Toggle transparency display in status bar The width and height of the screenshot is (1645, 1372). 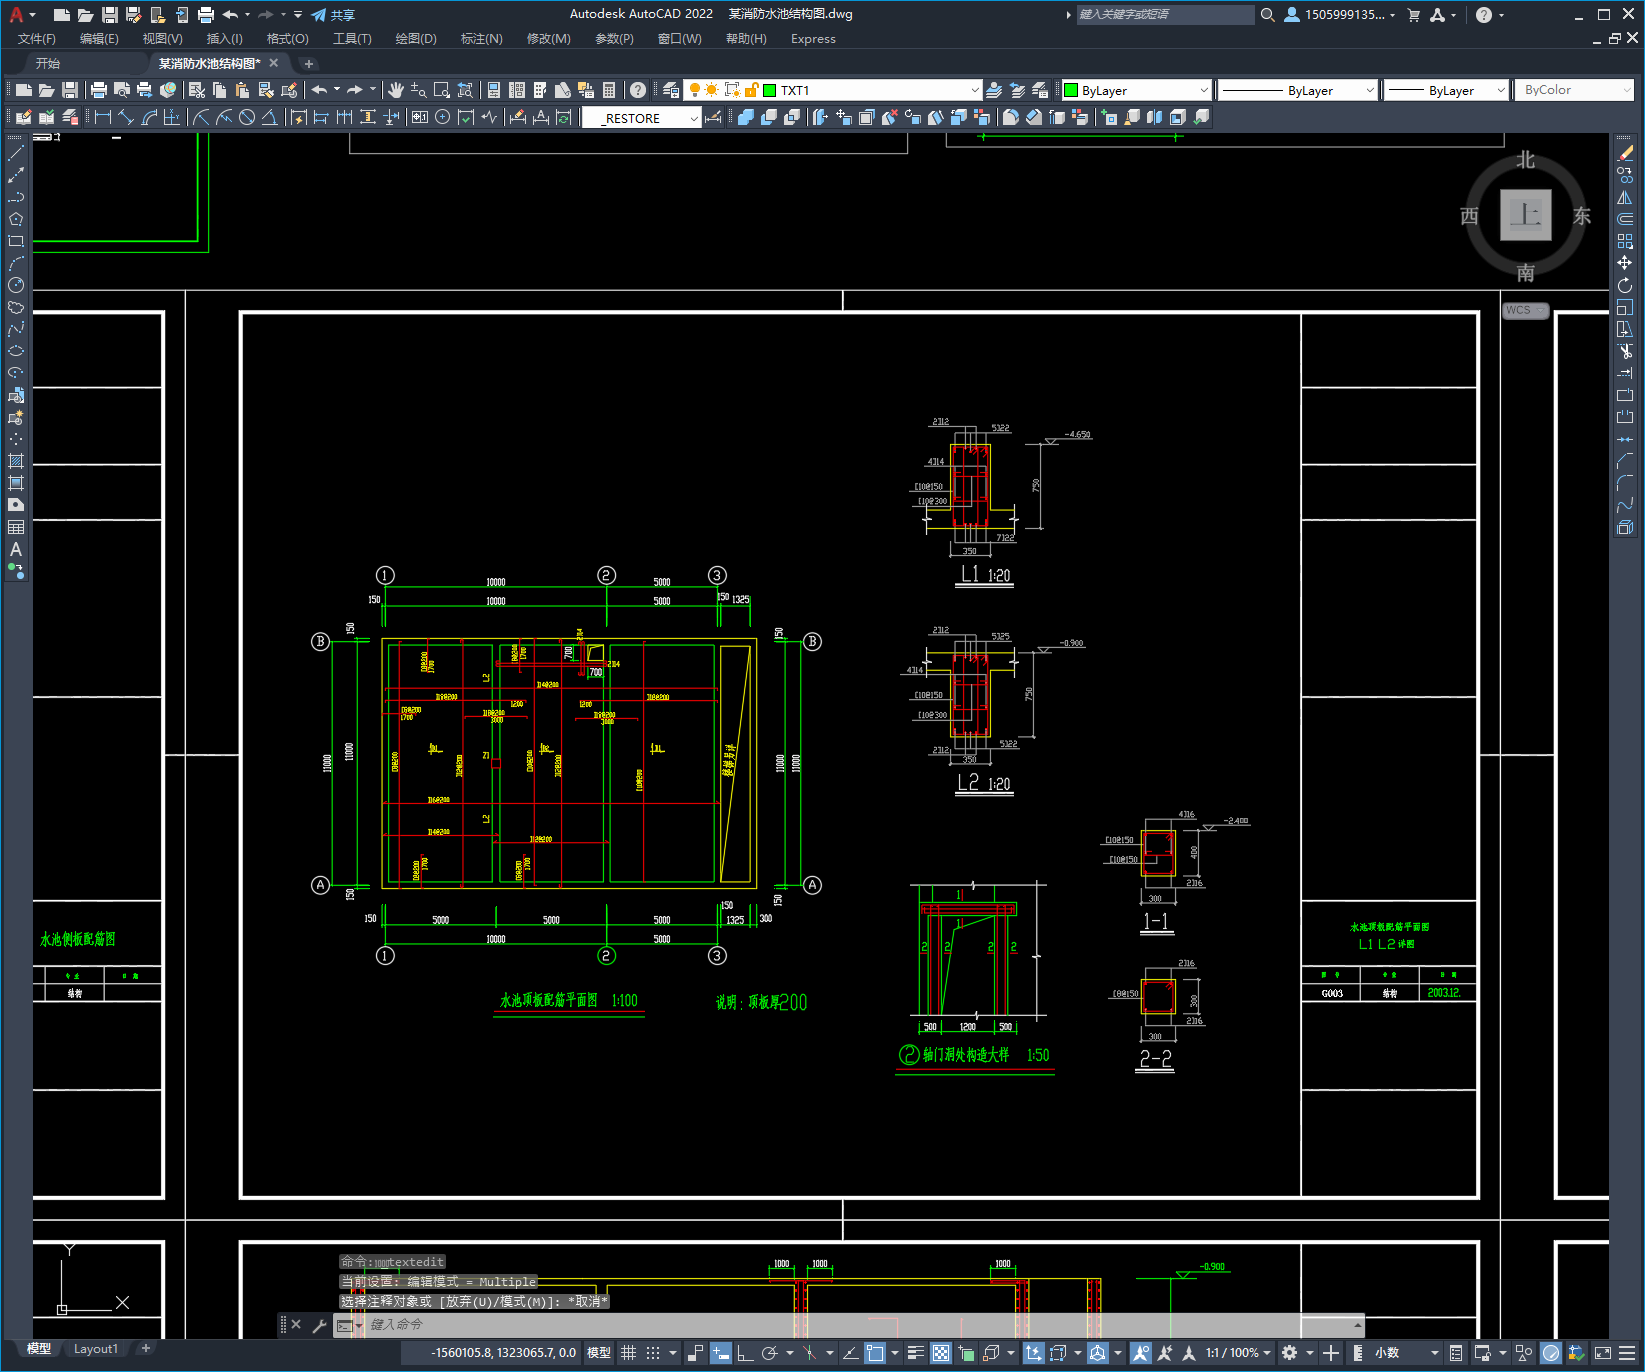tap(941, 1353)
